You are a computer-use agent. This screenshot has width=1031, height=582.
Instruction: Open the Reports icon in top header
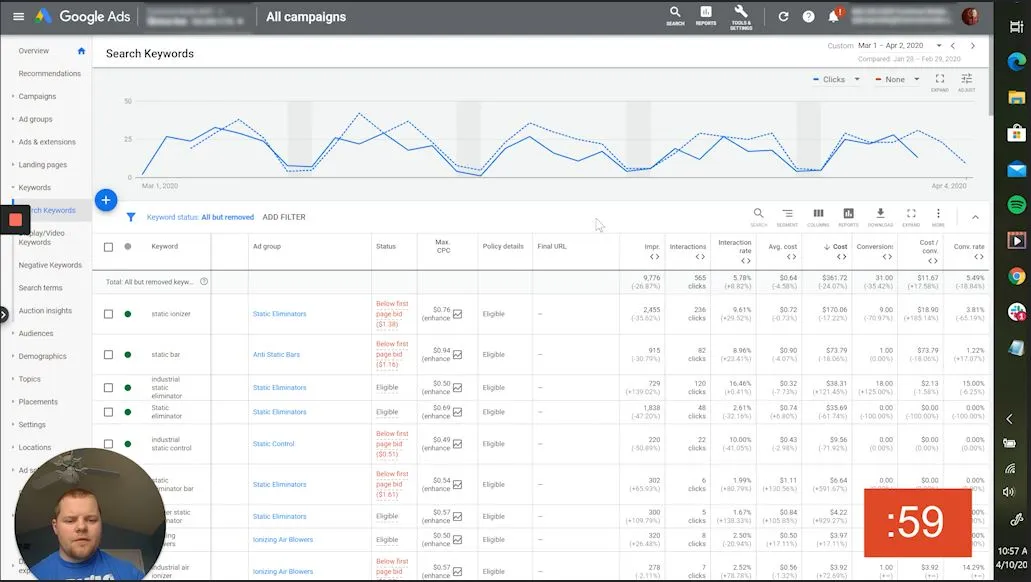click(706, 15)
